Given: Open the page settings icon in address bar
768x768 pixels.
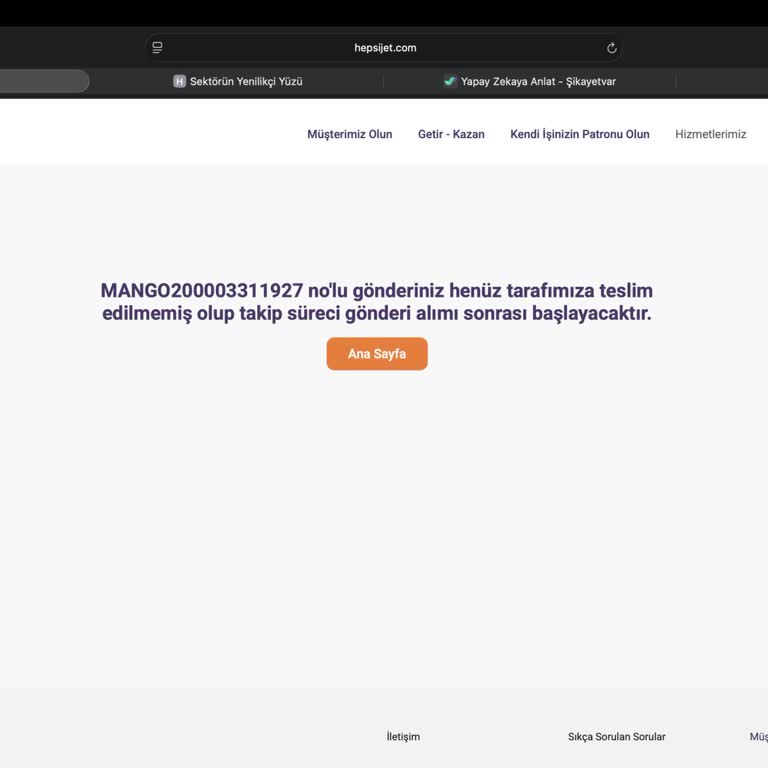Looking at the screenshot, I should pos(157,48).
